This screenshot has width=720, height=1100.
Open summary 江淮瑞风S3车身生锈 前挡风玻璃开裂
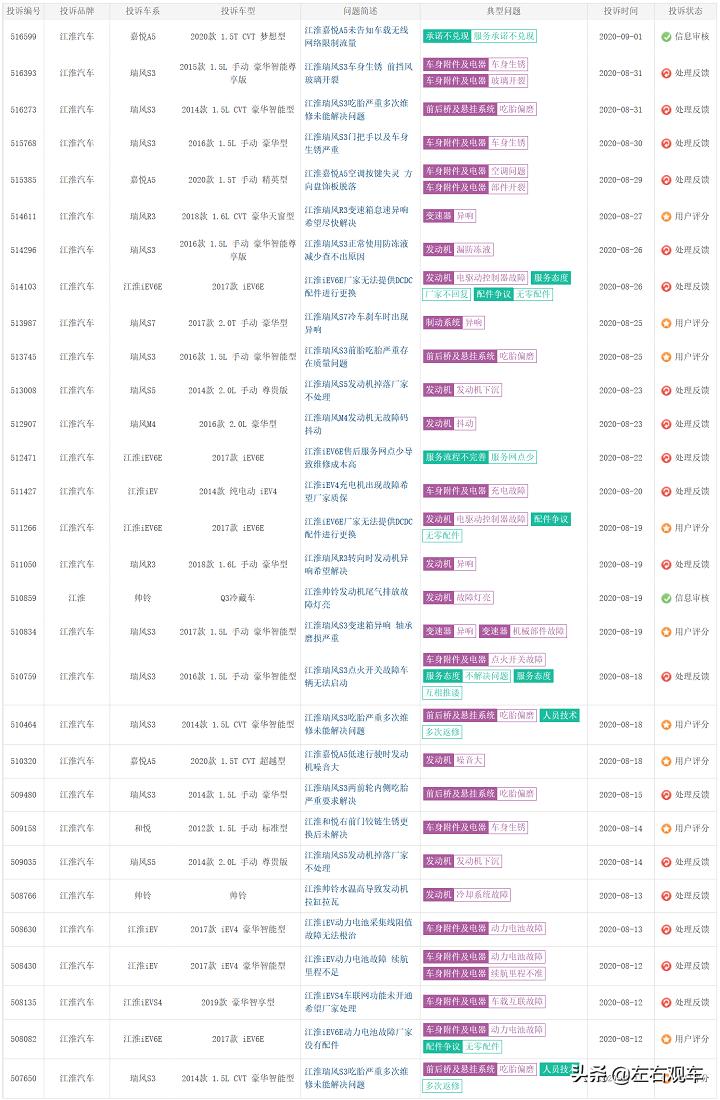point(358,73)
